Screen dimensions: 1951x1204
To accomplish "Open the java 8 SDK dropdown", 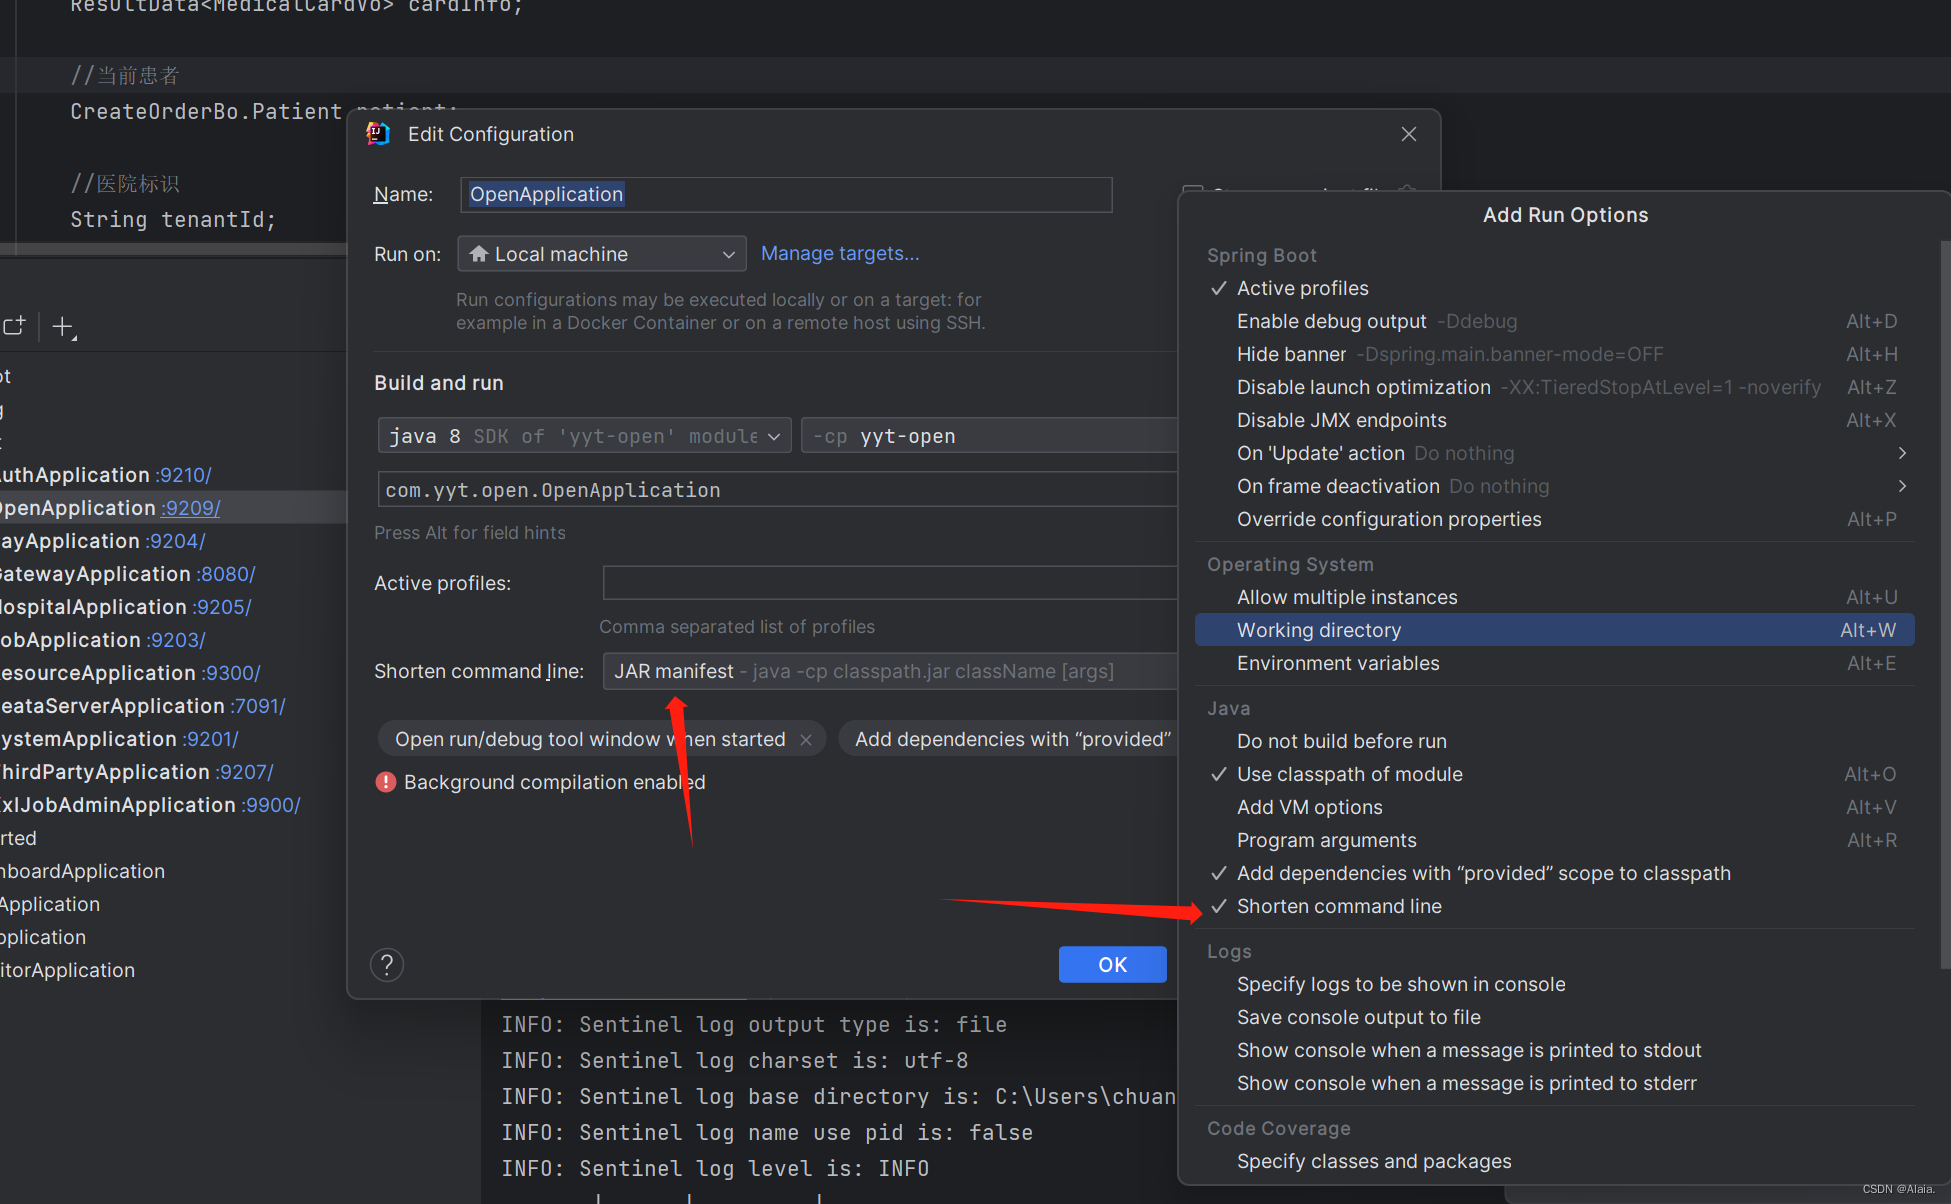I will coord(584,436).
